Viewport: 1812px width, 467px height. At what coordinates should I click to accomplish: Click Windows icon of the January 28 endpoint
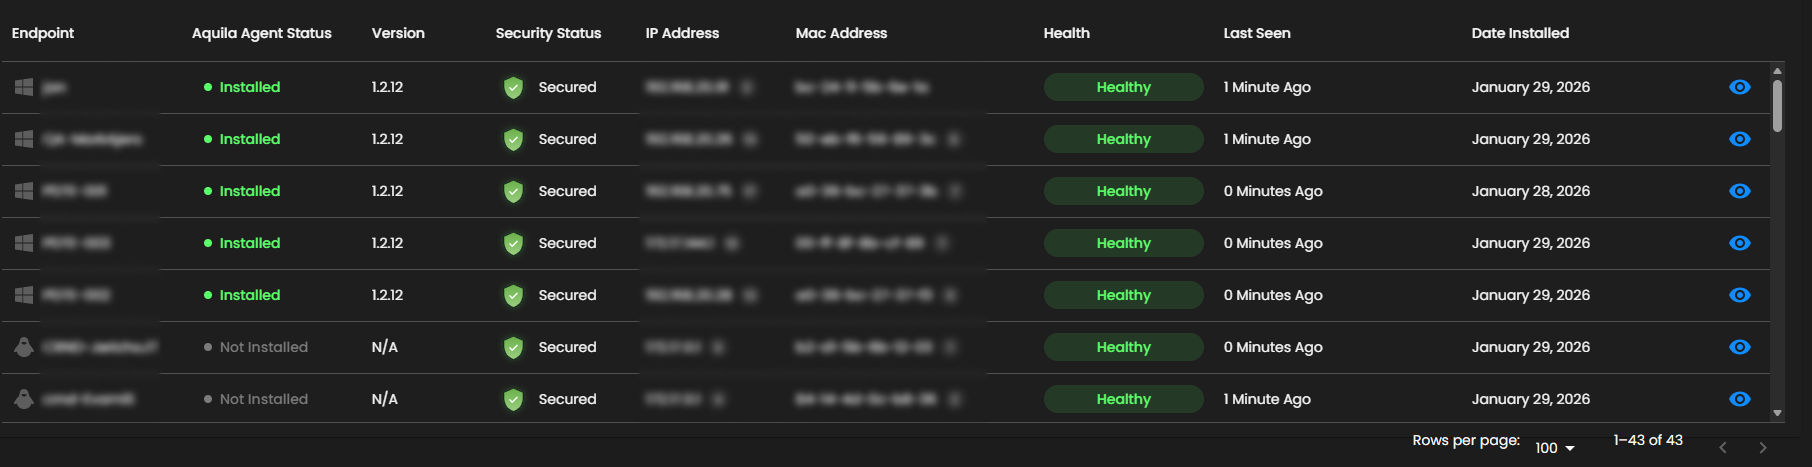24,191
